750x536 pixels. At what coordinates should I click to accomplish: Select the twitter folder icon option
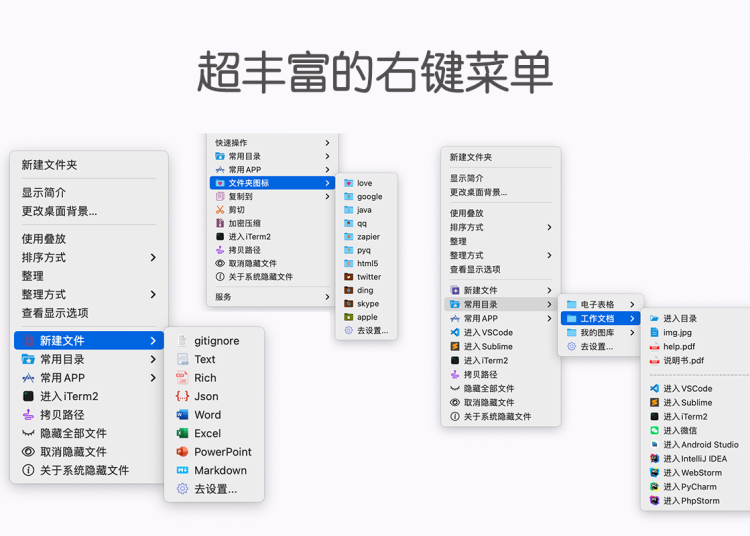point(349,277)
